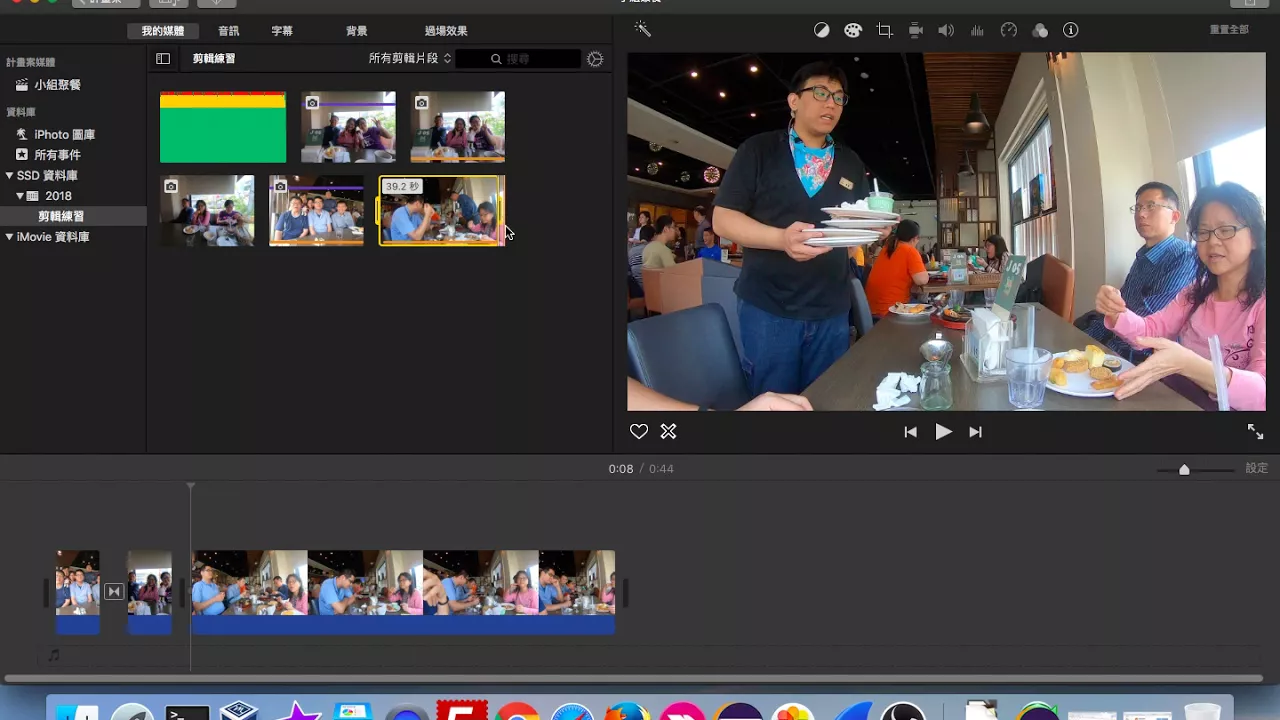This screenshot has width=1280, height=720.
Task: Switch to the 我的媒體 tab
Action: [x=162, y=31]
